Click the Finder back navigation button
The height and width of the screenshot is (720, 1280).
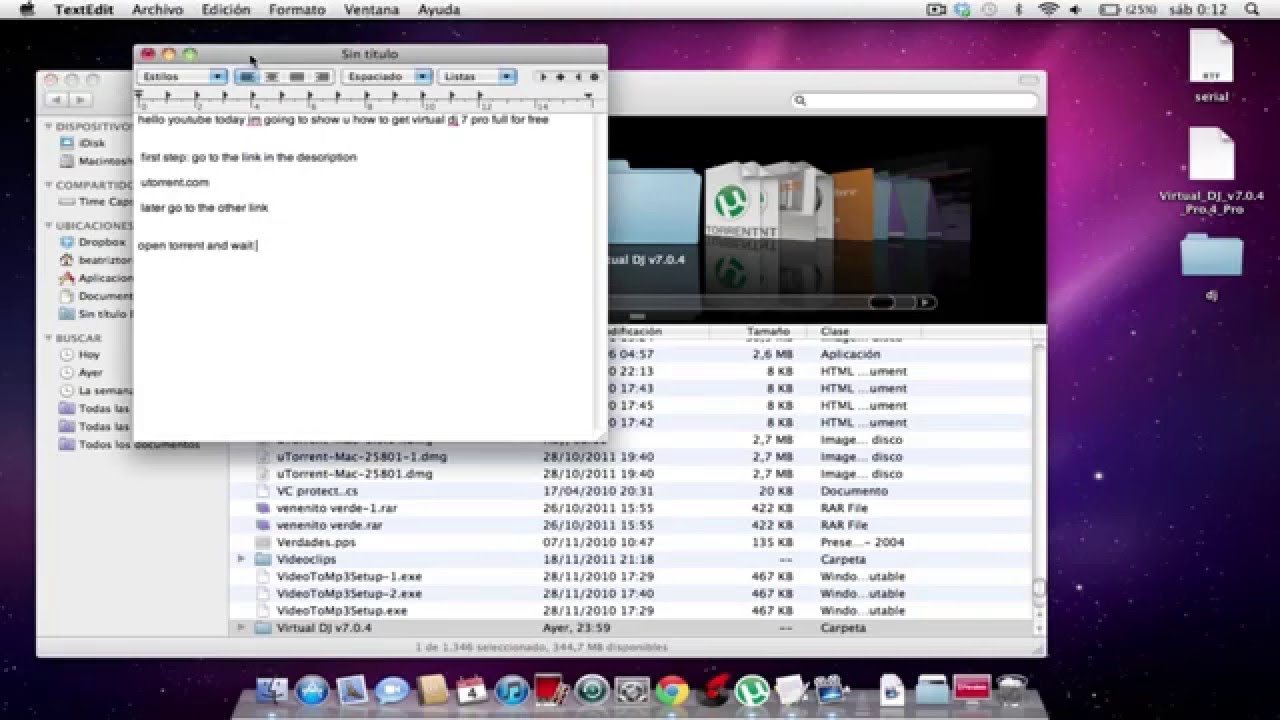56,100
